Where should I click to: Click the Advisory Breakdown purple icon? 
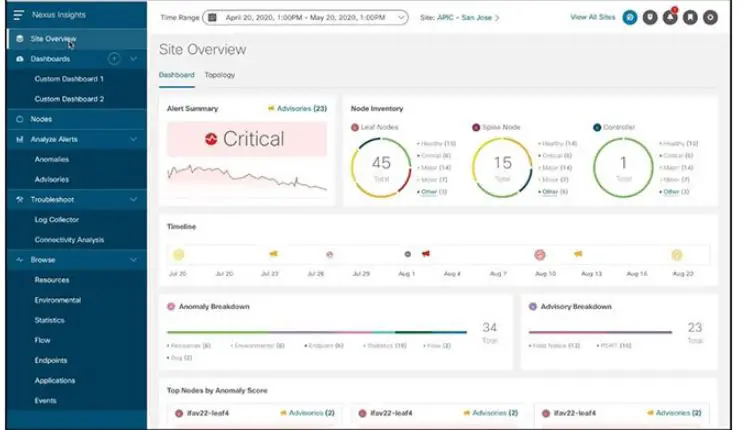coord(533,307)
